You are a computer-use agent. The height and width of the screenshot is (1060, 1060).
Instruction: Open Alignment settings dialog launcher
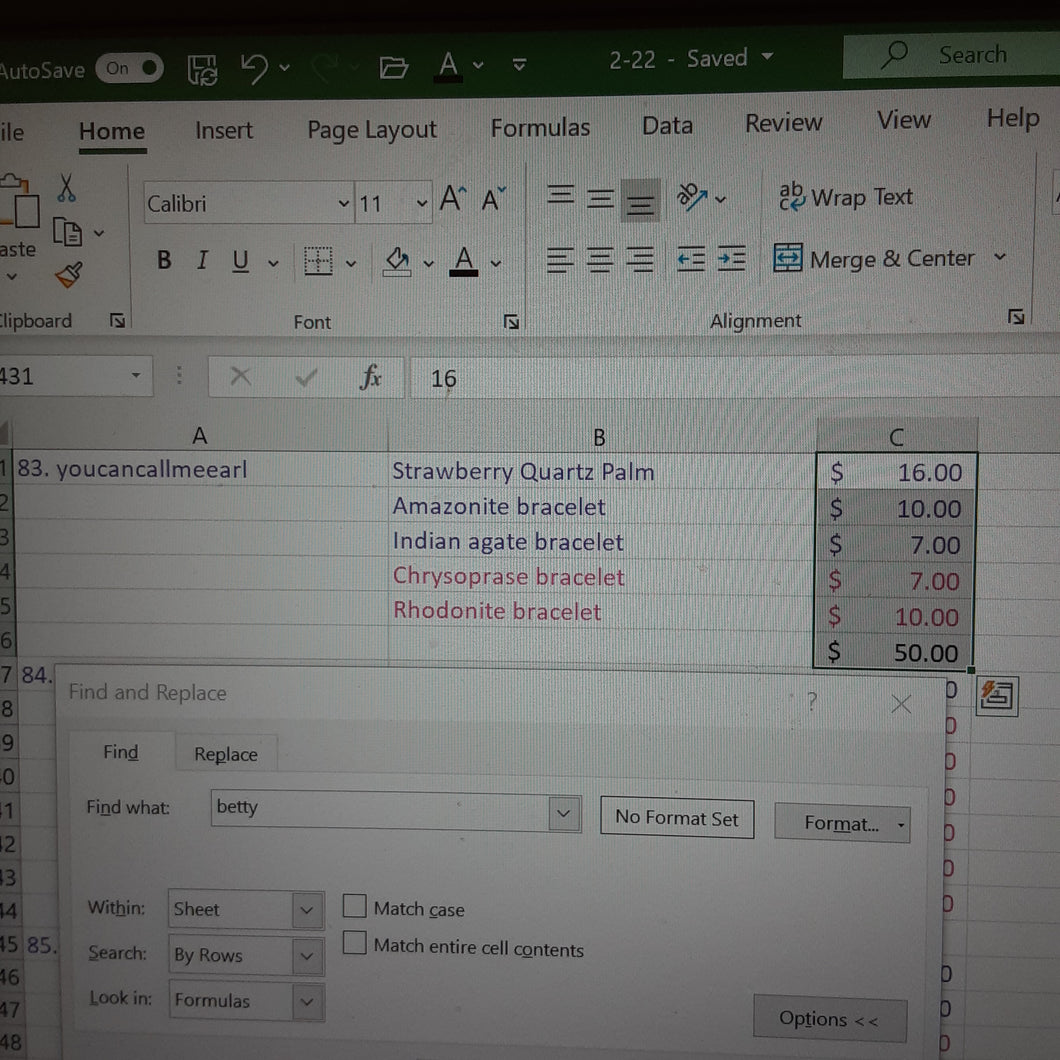1015,316
